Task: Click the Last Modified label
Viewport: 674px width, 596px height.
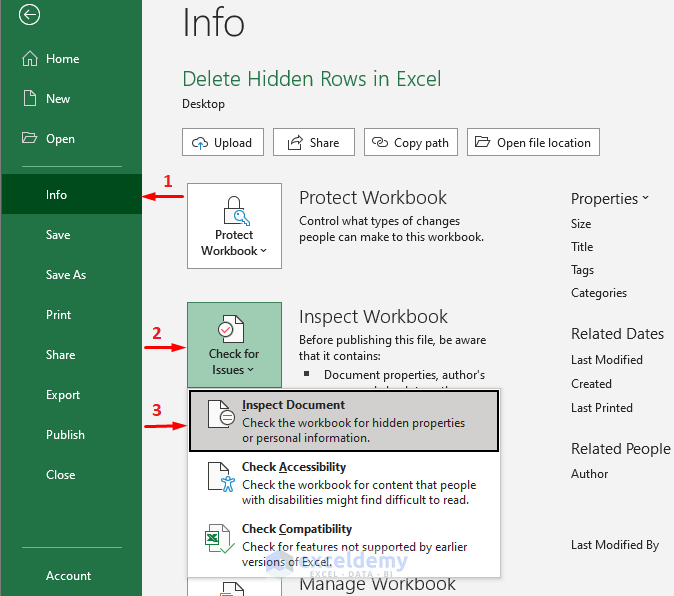Action: [607, 360]
